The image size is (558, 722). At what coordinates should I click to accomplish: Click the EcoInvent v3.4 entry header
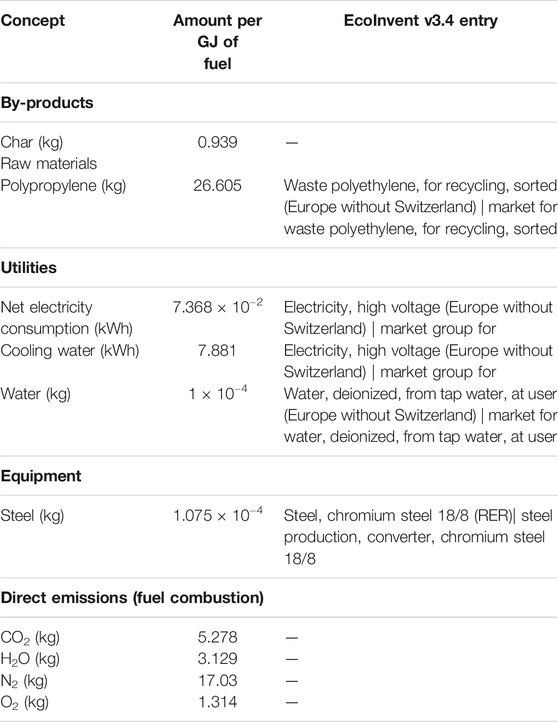(421, 21)
